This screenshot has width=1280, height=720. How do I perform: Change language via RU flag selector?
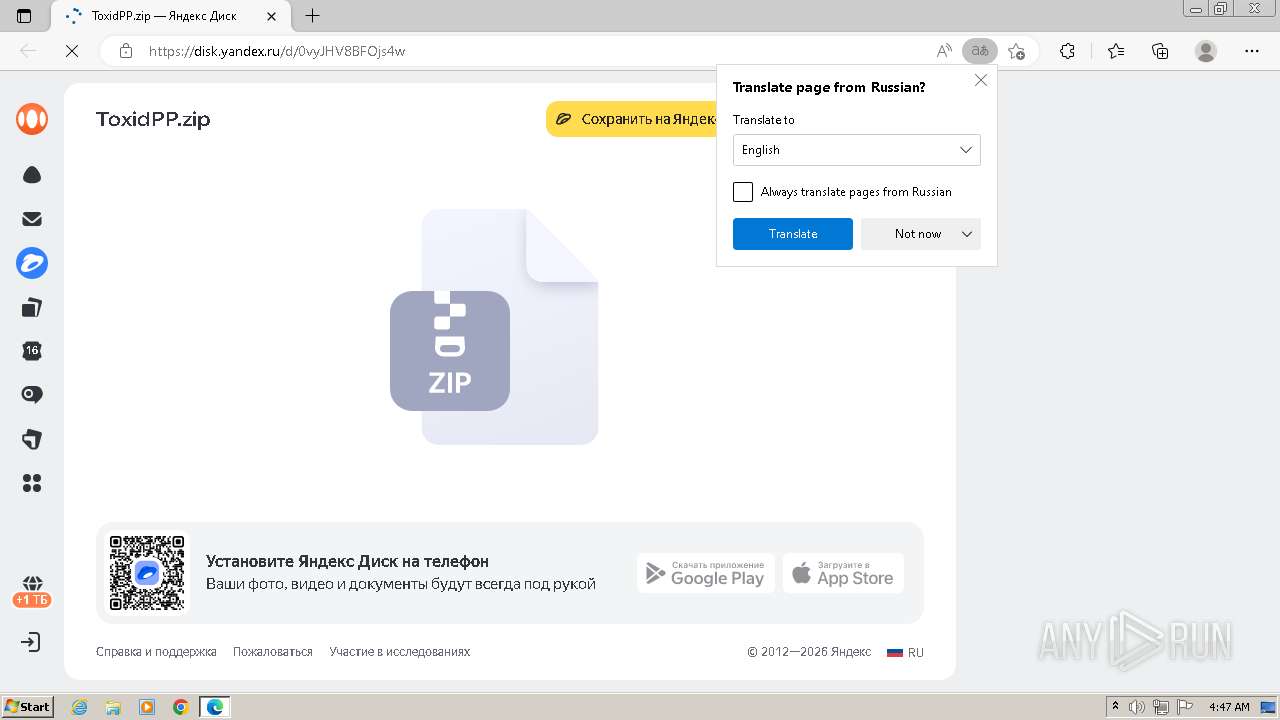905,652
